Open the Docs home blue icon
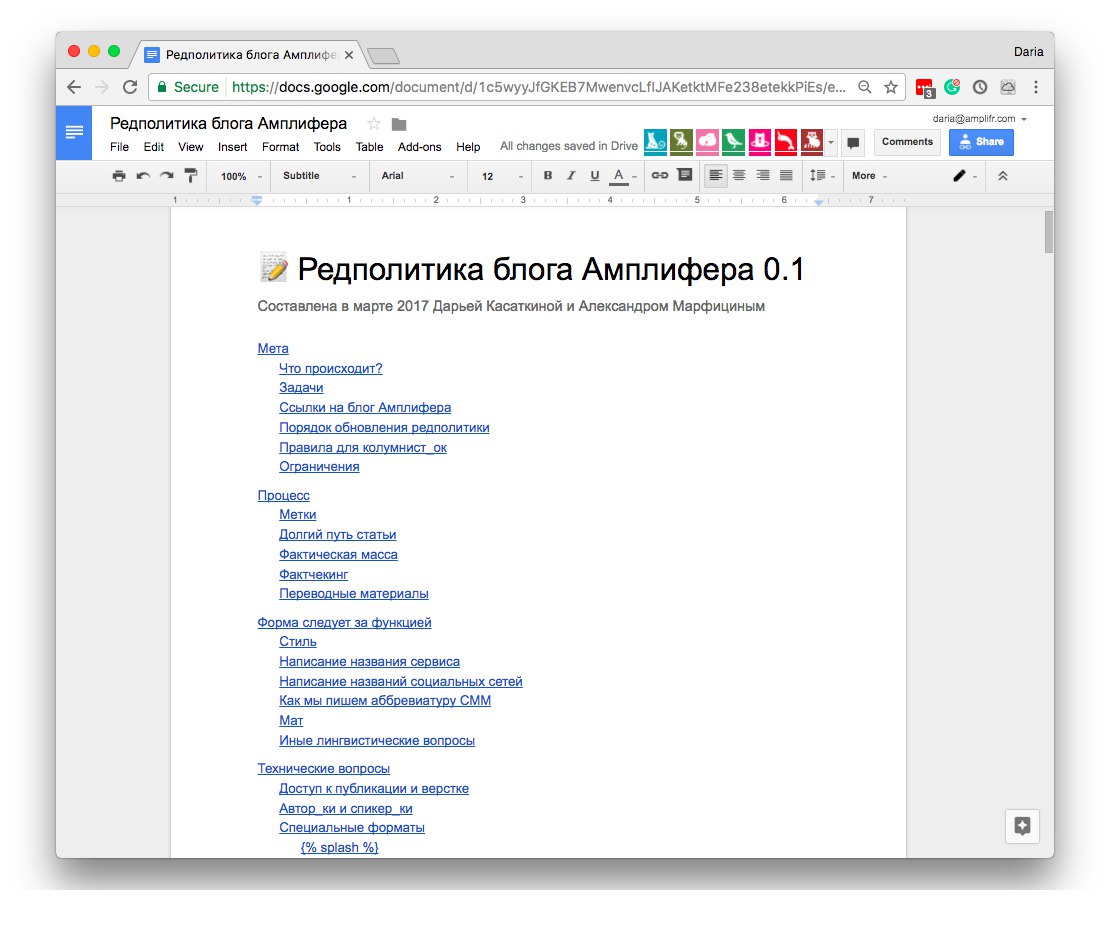Screen dimensions: 1110x938 pos(74,132)
